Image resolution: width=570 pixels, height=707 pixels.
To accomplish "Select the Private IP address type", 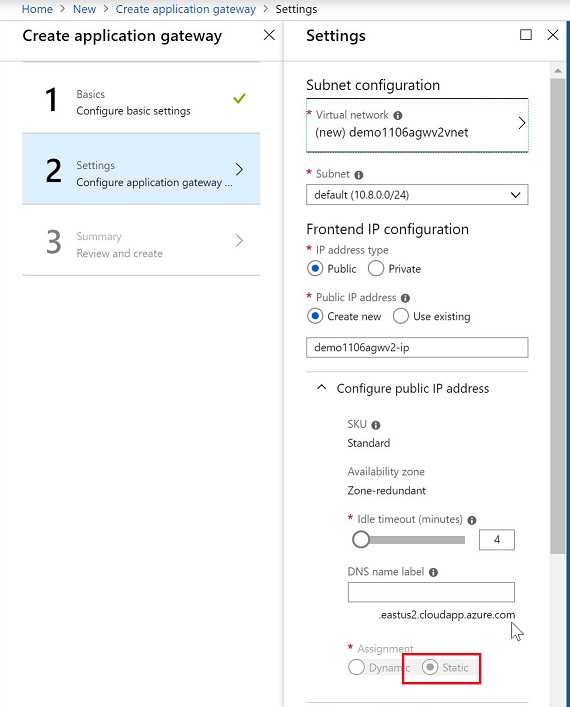I will [376, 269].
